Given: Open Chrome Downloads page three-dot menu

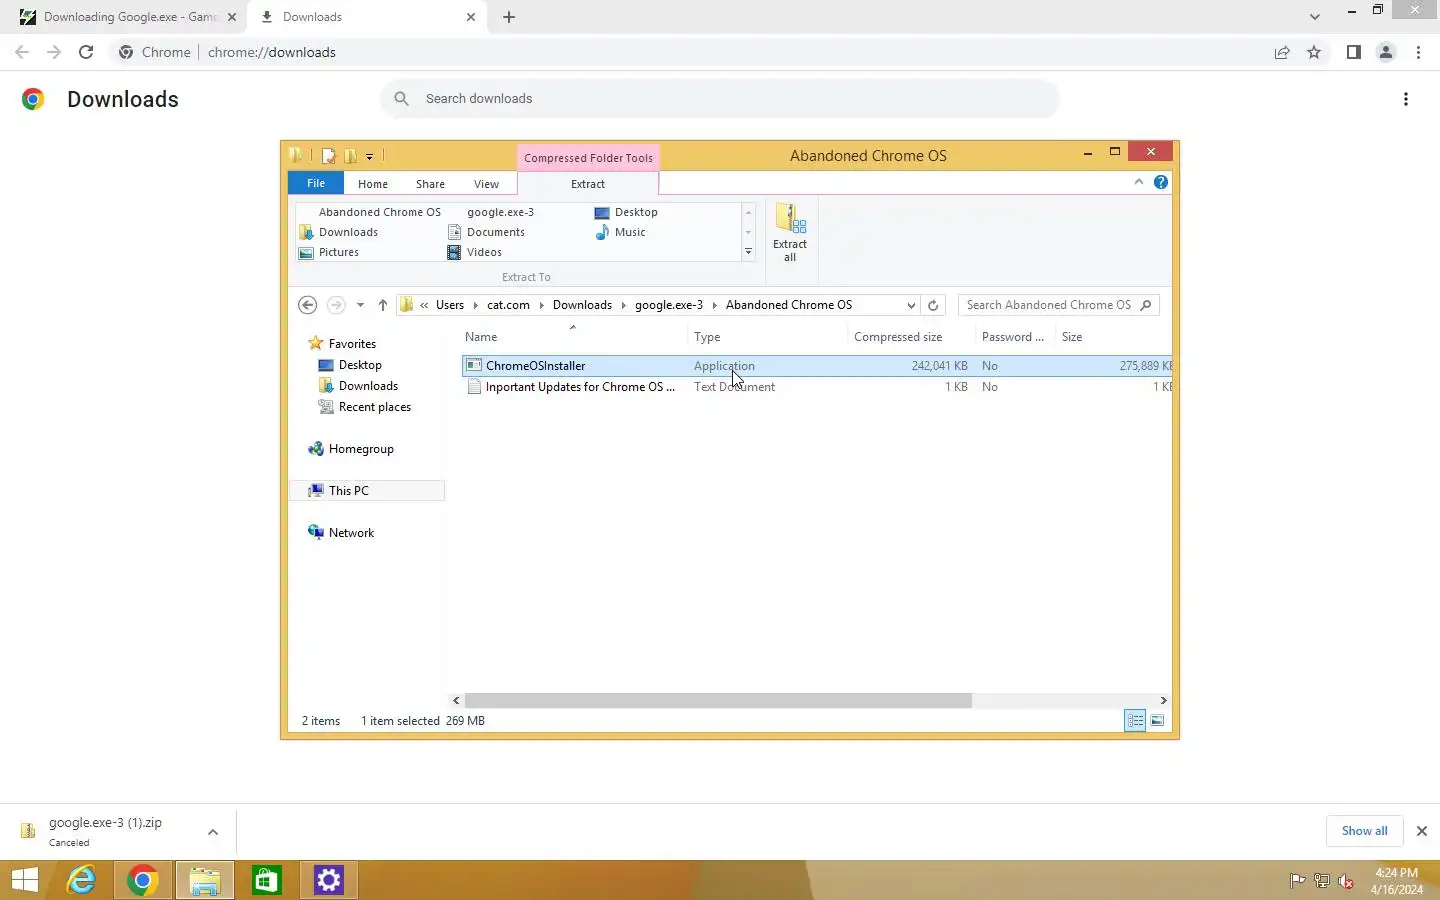Looking at the screenshot, I should 1406,99.
